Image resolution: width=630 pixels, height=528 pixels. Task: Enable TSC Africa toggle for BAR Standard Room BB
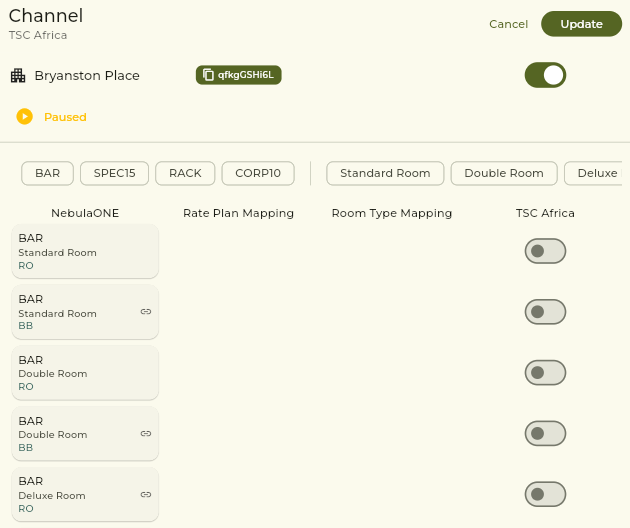[545, 312]
